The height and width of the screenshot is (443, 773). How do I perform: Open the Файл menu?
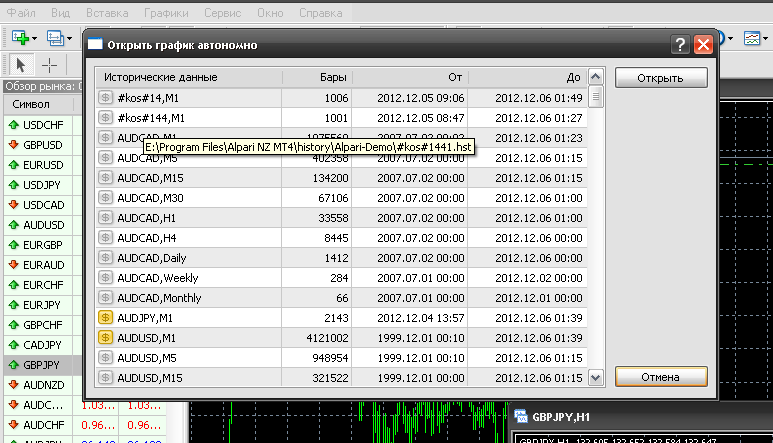click(21, 13)
